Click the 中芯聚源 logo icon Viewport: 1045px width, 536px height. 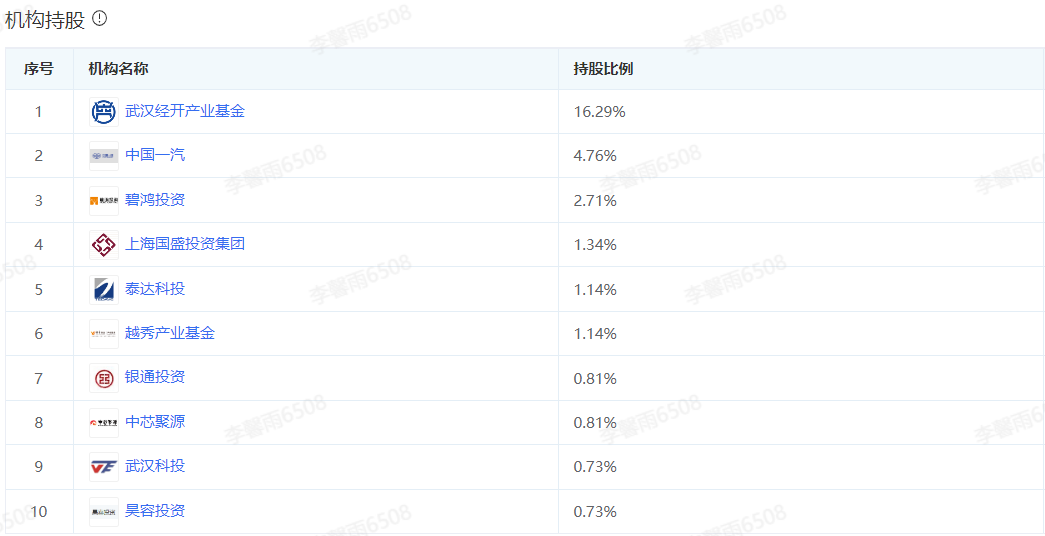pos(104,423)
